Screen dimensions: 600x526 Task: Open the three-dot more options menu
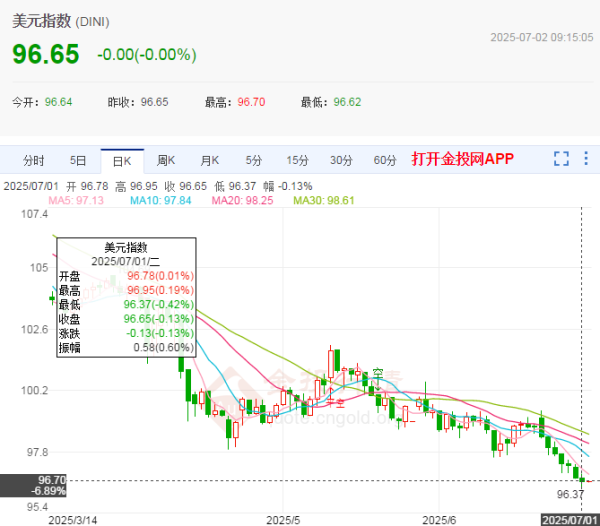(x=586, y=158)
